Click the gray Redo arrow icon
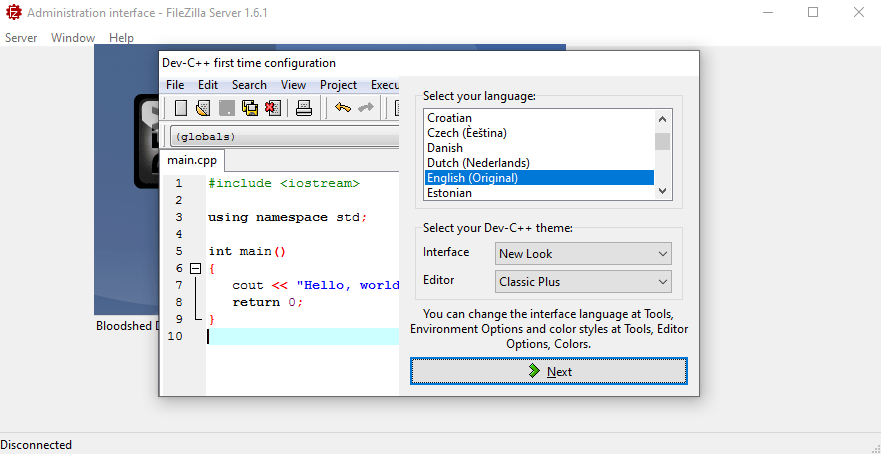This screenshot has height=454, width=881. click(366, 107)
